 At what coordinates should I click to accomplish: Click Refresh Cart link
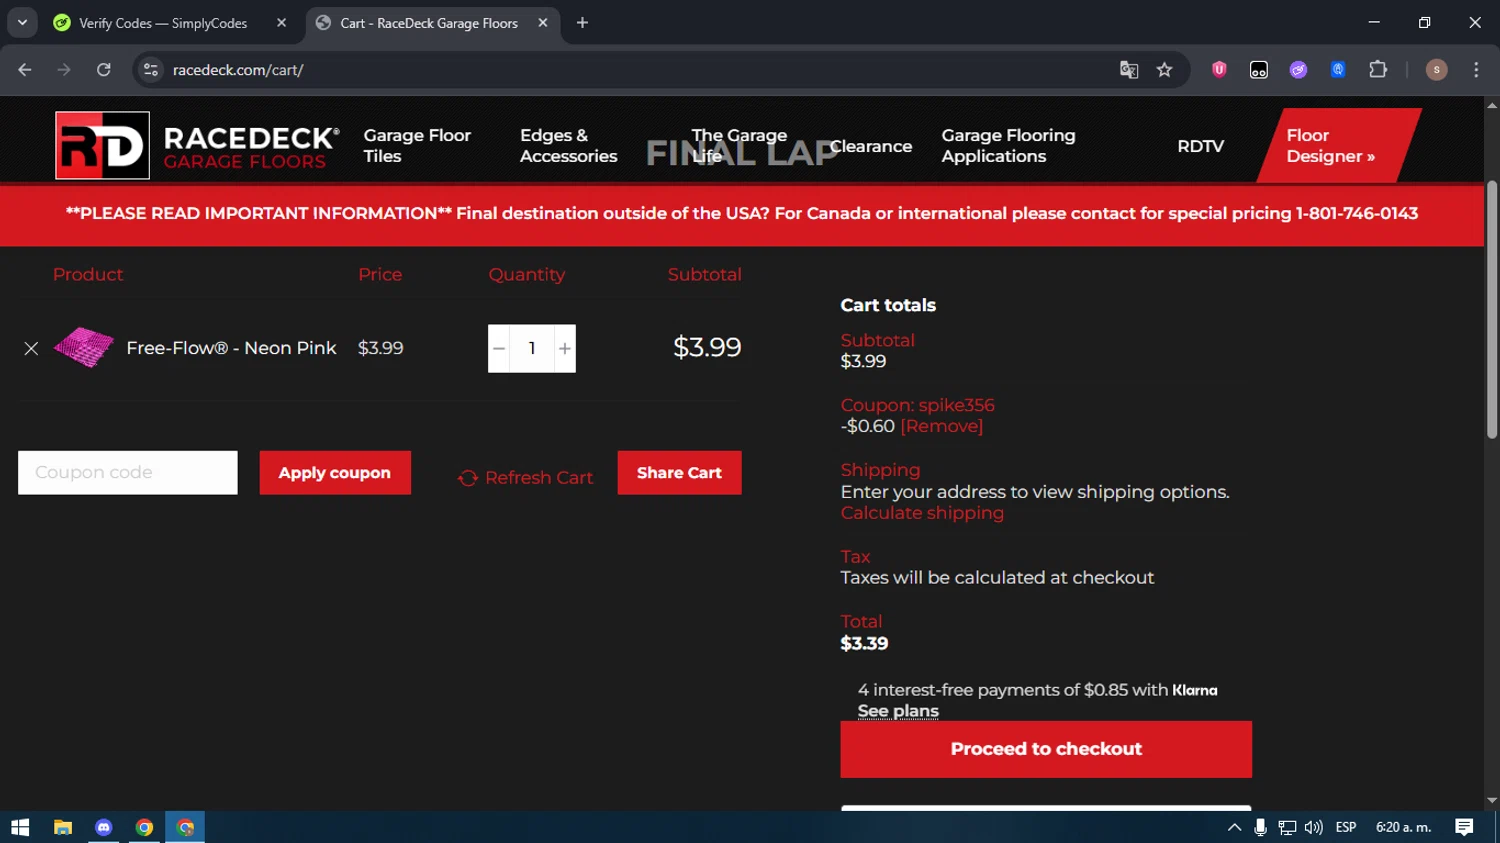pos(526,478)
